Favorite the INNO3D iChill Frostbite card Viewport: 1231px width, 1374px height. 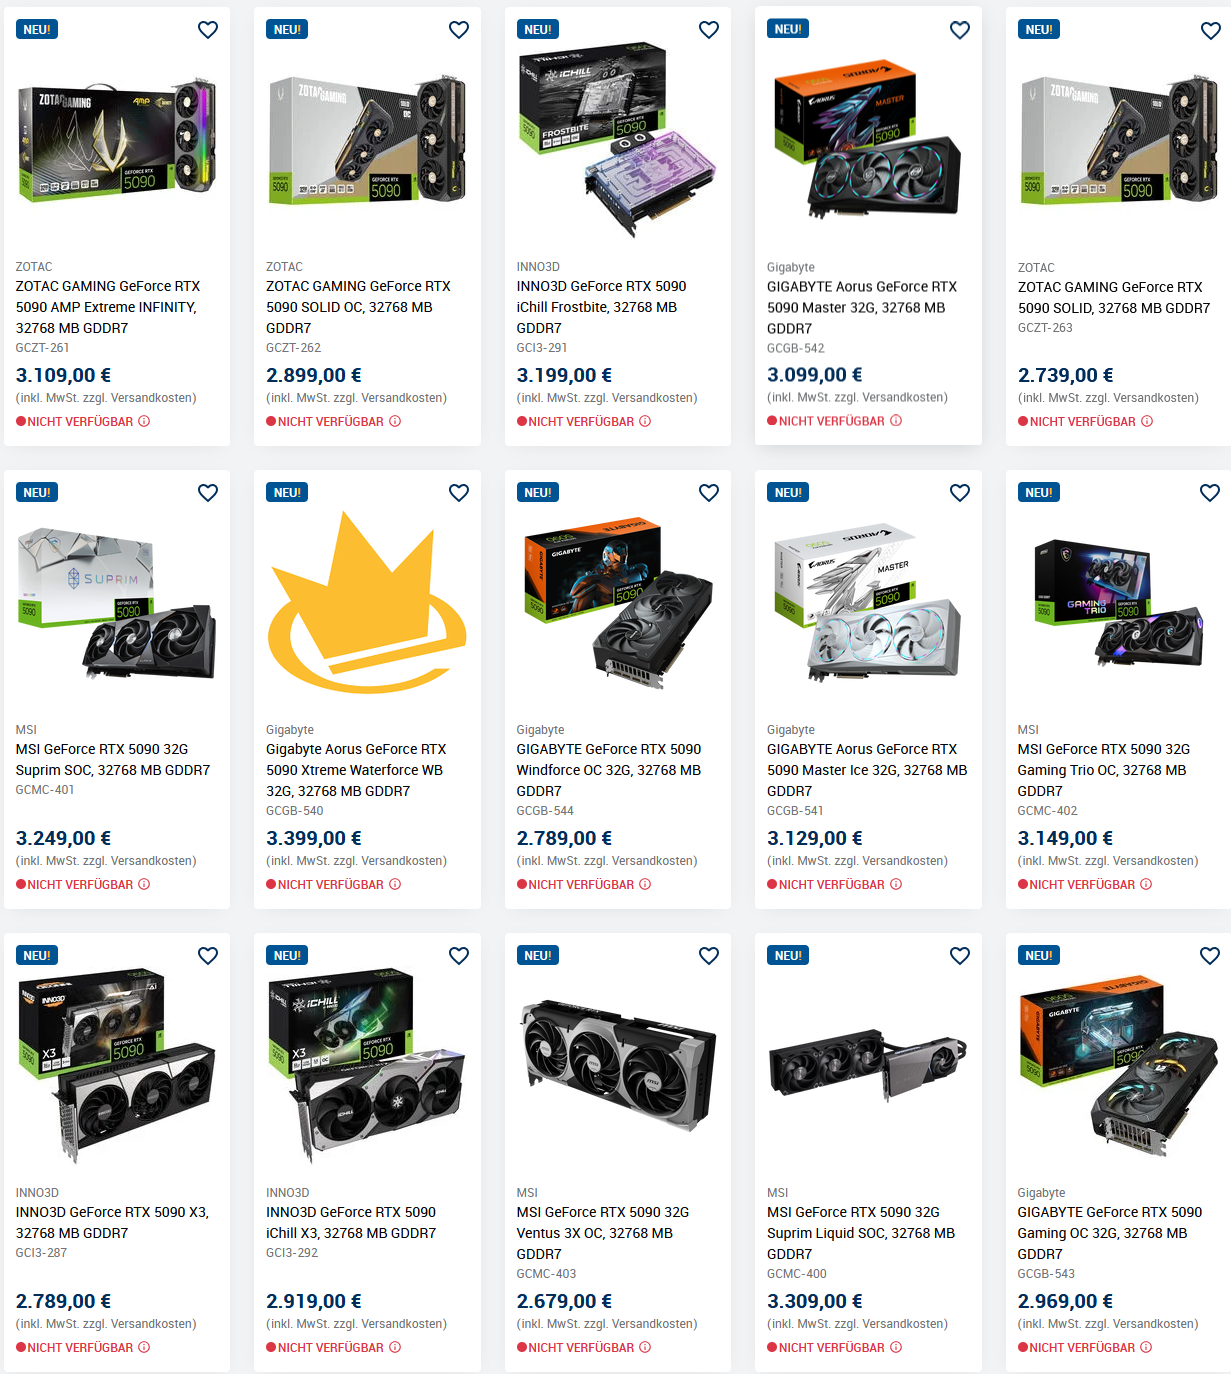[709, 30]
